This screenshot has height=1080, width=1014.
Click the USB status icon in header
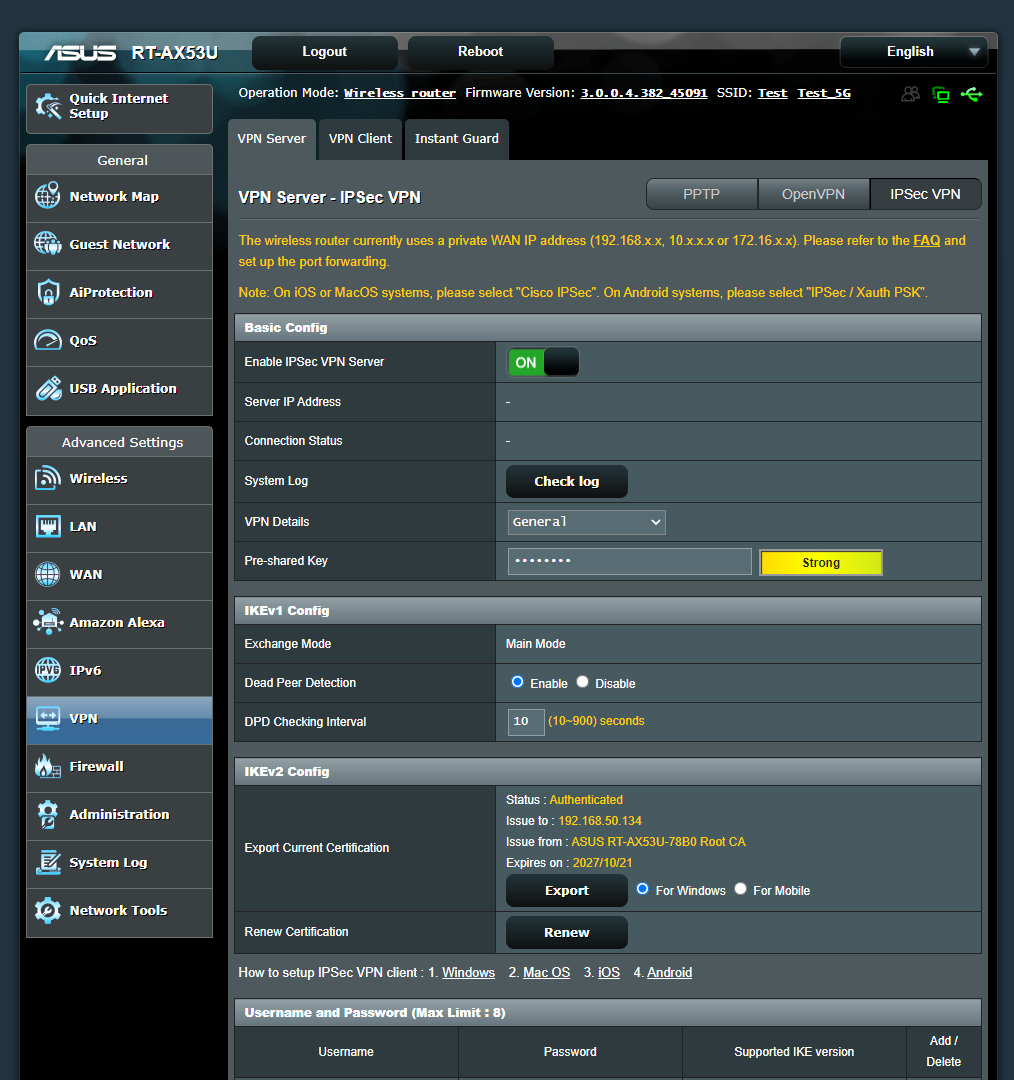click(971, 93)
